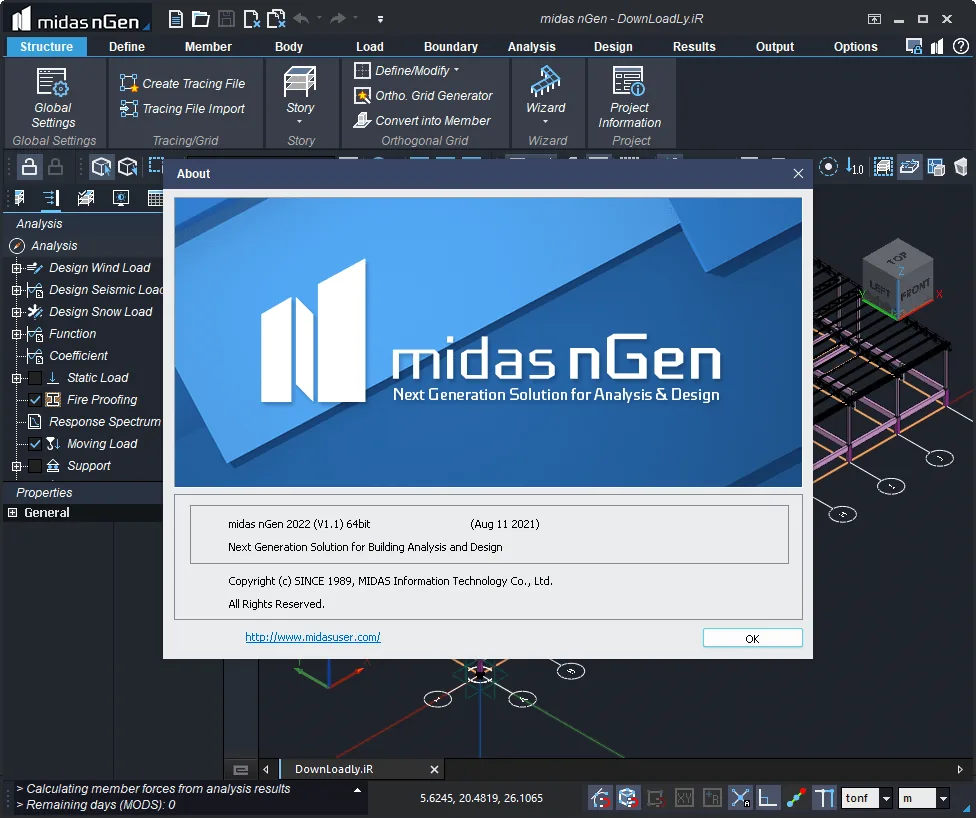
Task: Click Ortho. Grid Generator
Action: coord(423,96)
